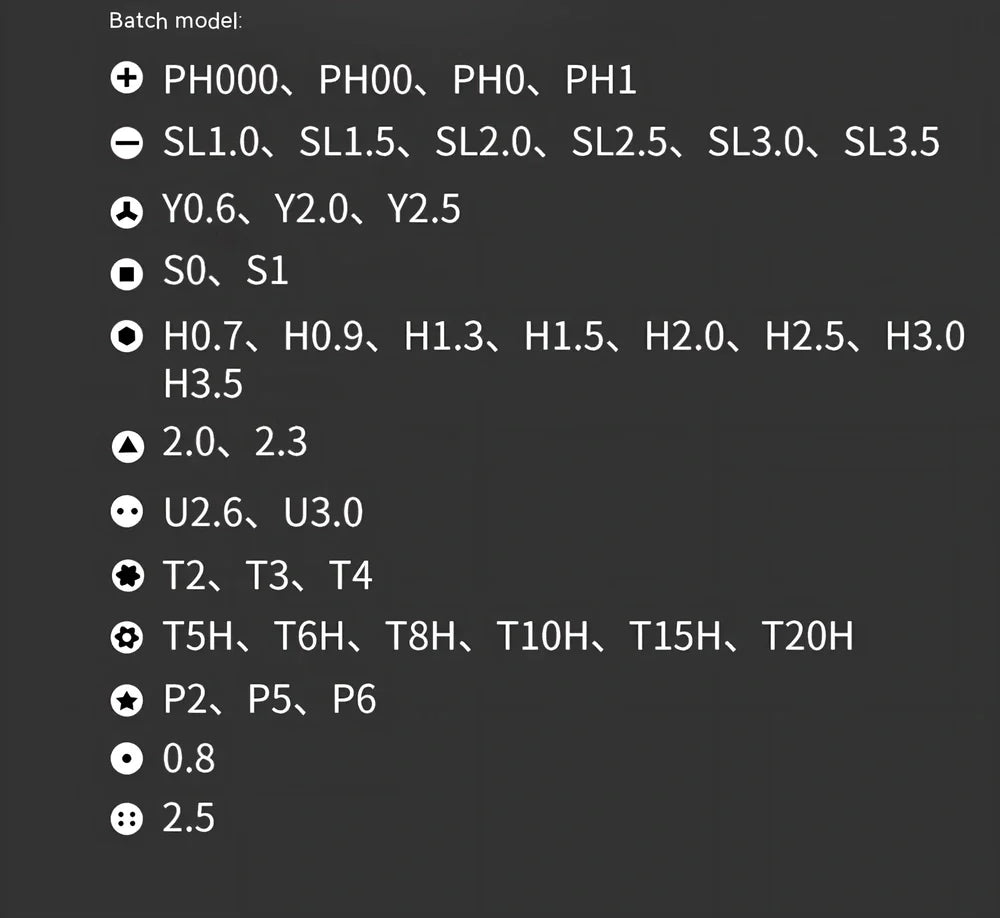Click the security Torx hollow icon
1000x918 pixels.
click(x=127, y=637)
